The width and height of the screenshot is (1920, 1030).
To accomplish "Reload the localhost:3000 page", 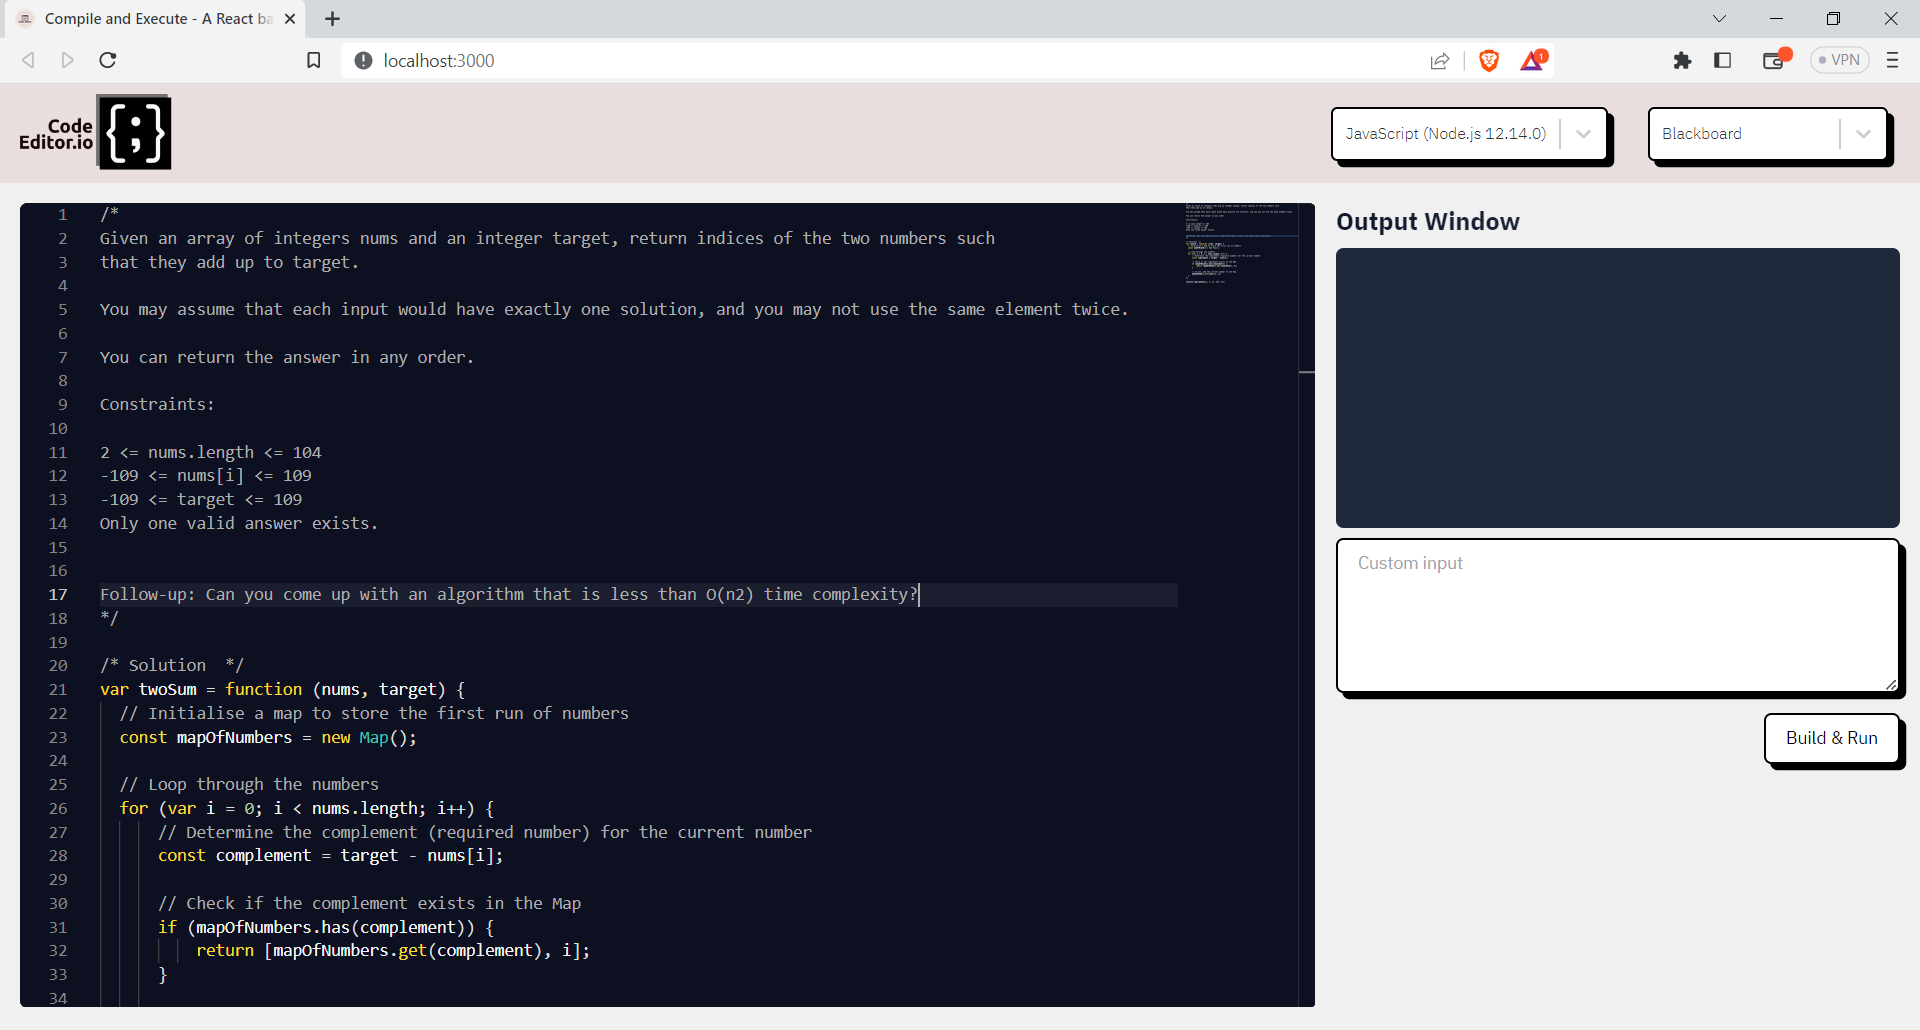I will click(x=107, y=60).
